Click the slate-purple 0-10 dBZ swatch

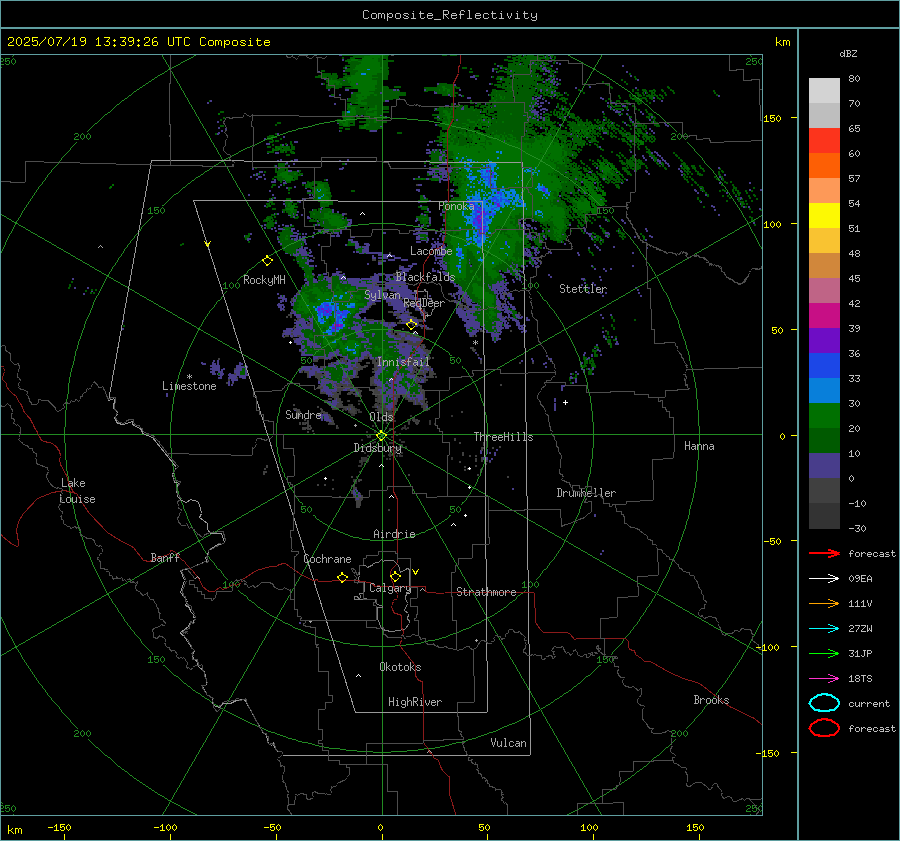click(x=824, y=466)
